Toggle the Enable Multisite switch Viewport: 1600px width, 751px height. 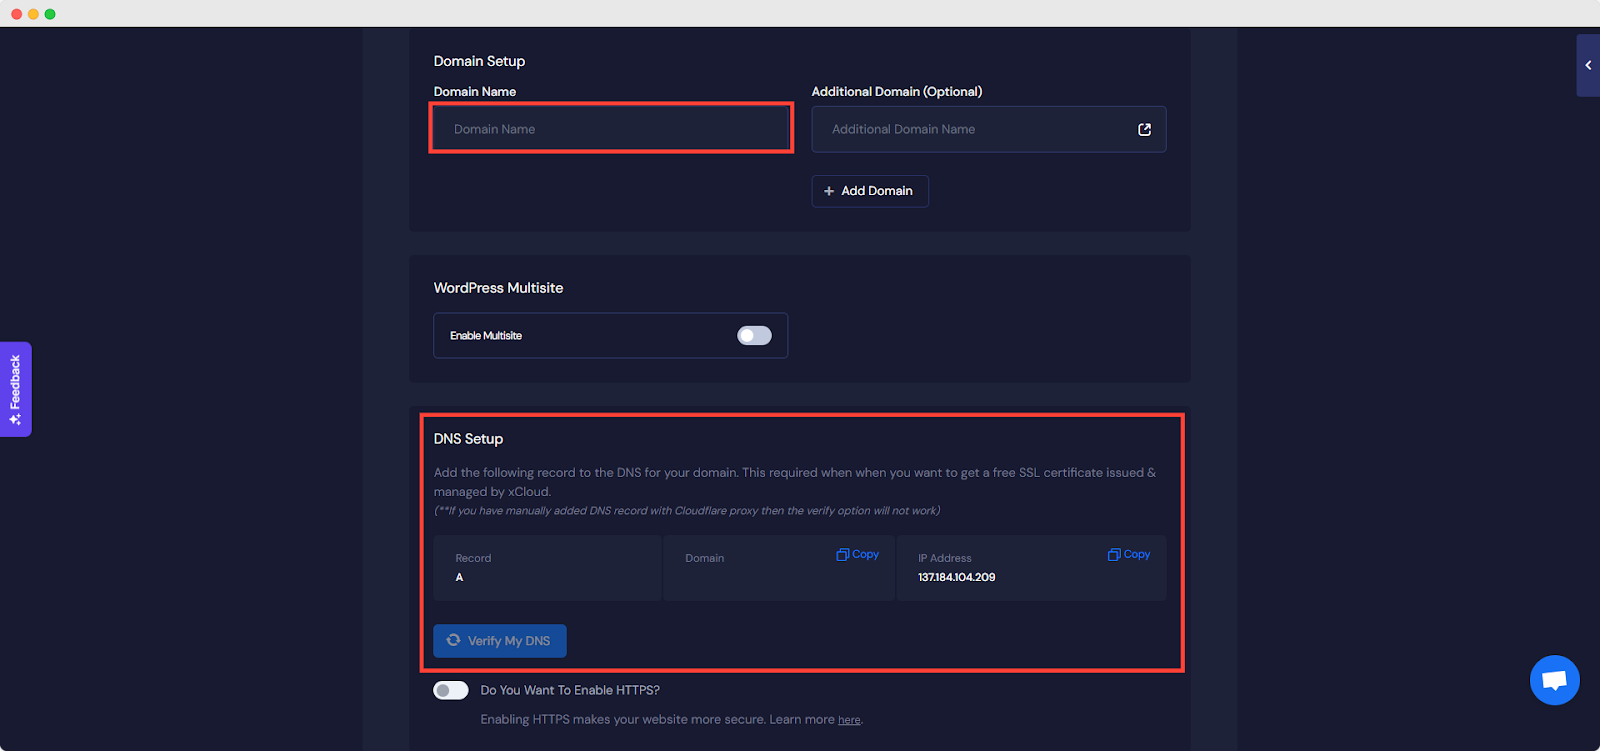(754, 336)
